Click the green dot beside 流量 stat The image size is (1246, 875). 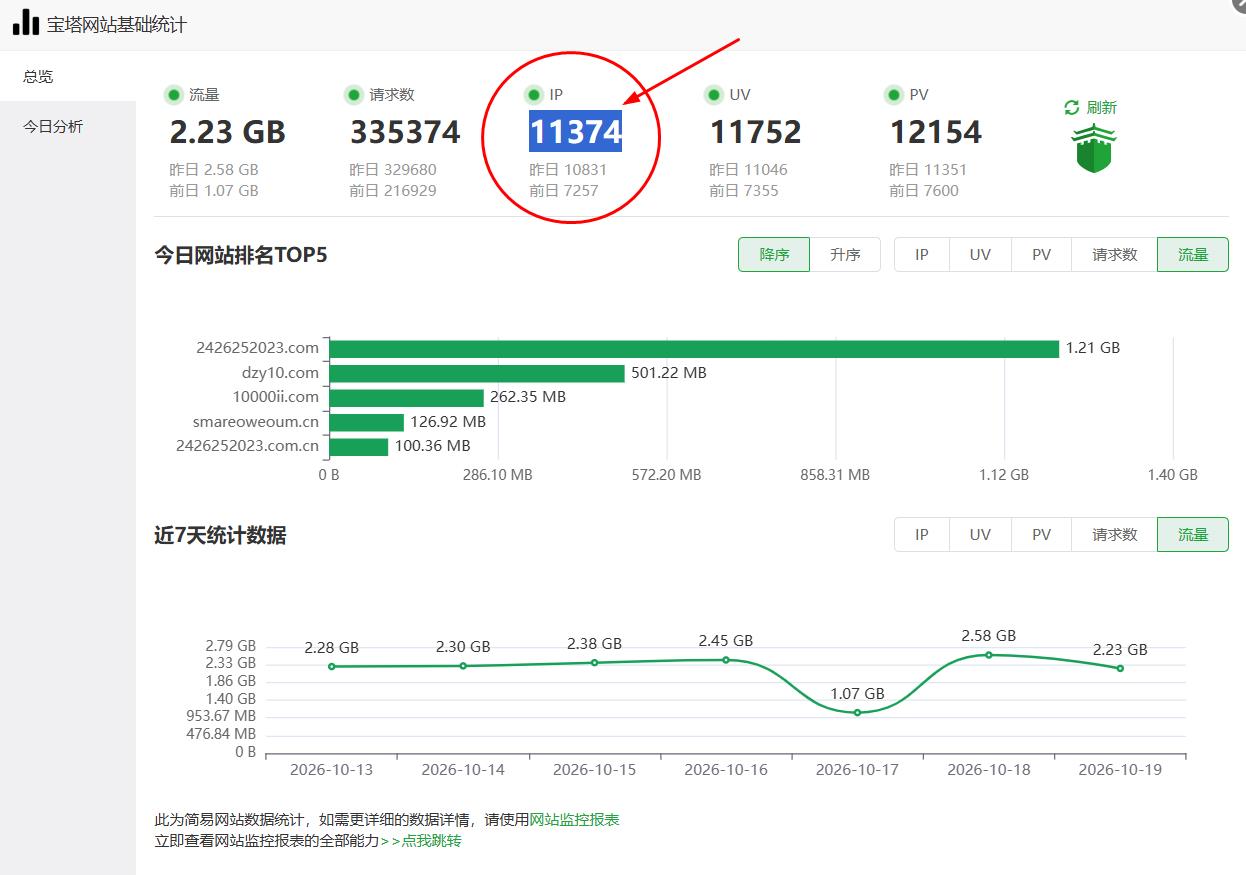(174, 95)
